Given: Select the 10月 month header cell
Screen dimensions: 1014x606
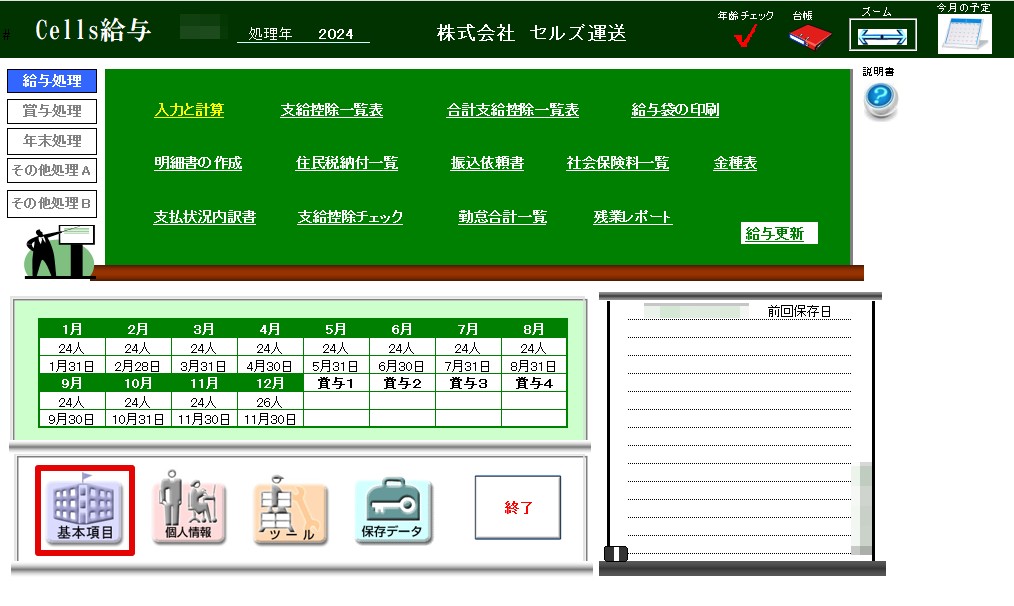Looking at the screenshot, I should click(x=138, y=383).
